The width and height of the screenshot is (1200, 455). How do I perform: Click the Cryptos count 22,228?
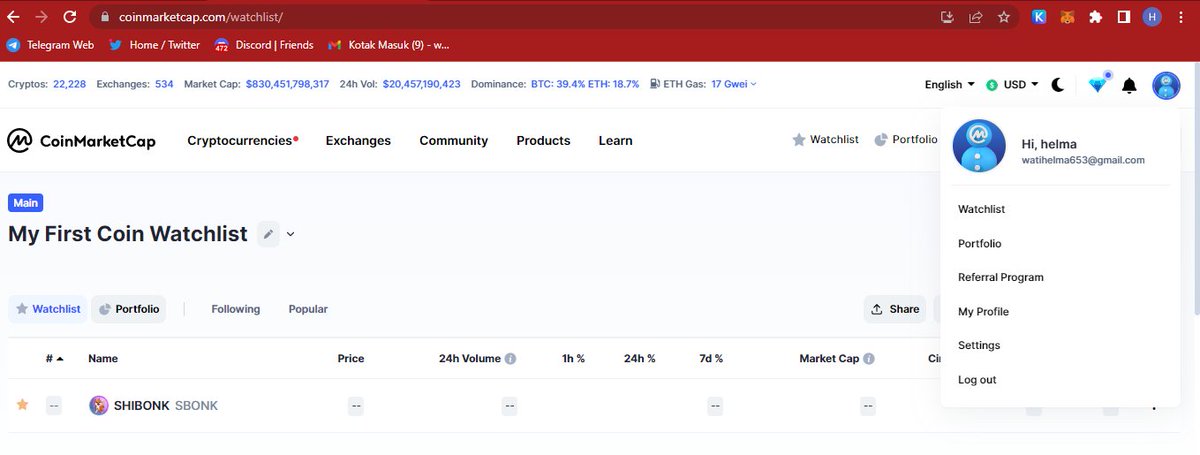69,84
